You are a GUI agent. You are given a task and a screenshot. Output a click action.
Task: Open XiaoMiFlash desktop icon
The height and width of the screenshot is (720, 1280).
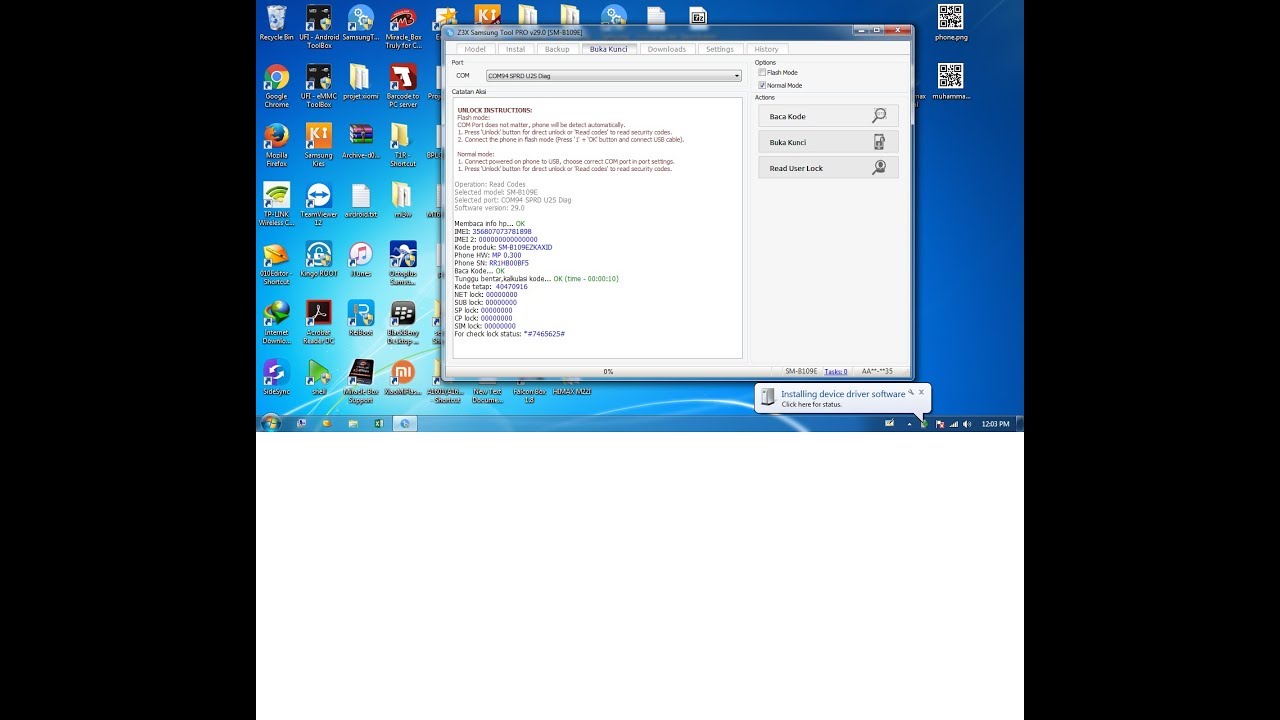(402, 378)
